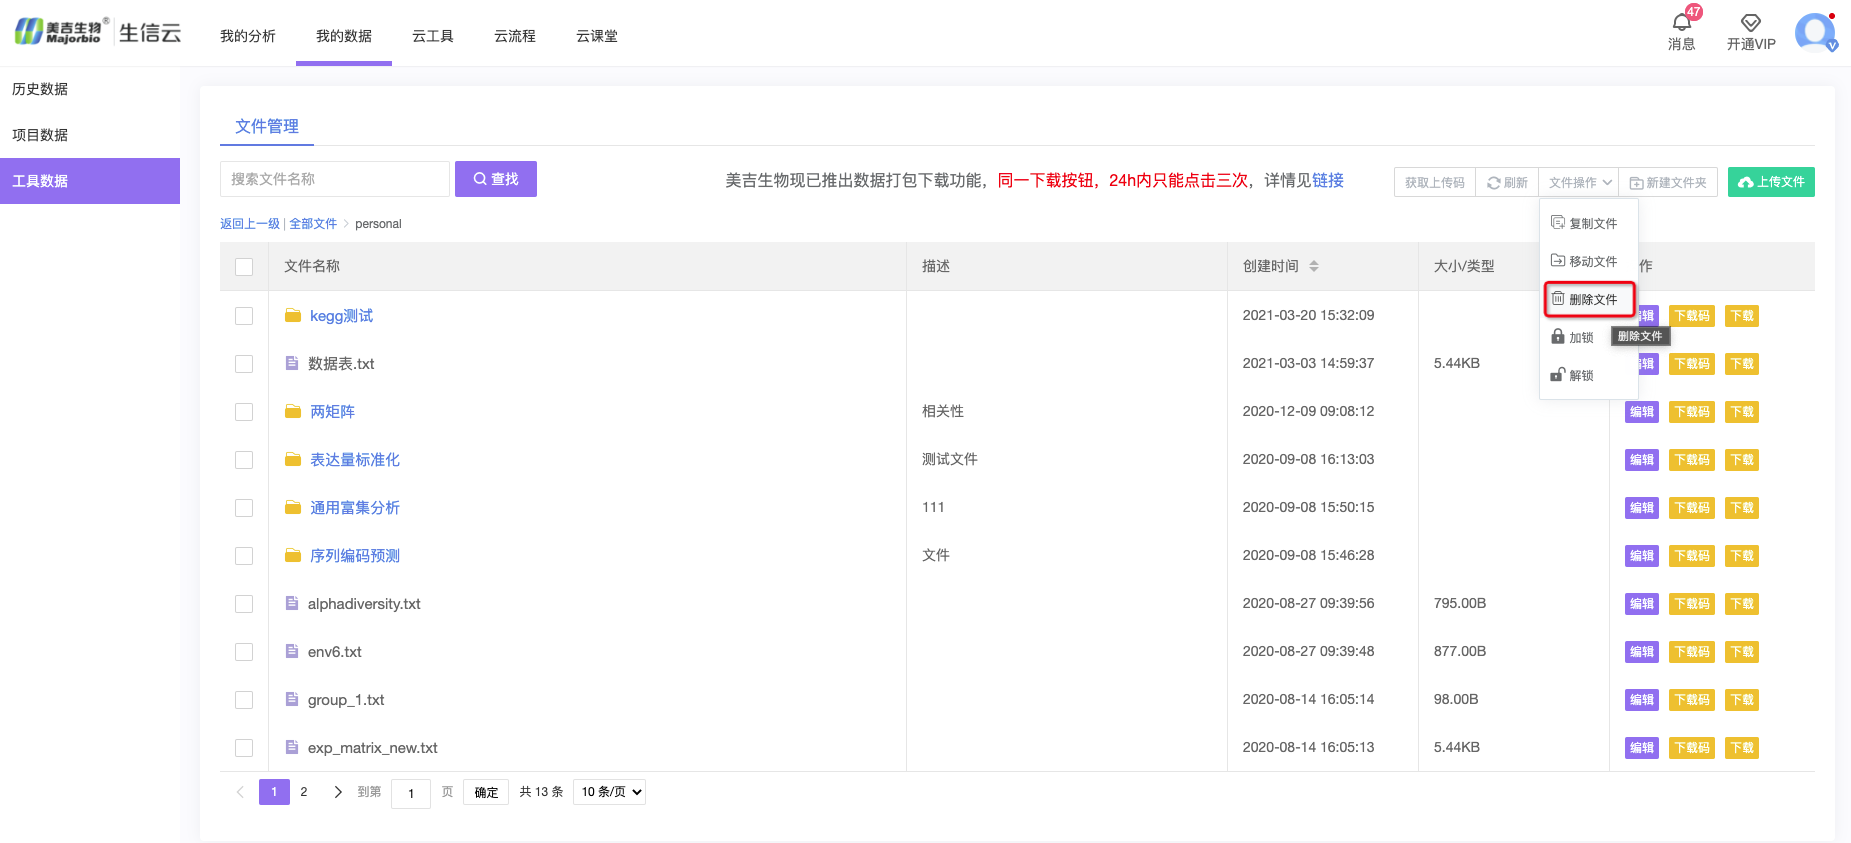Open the notification bell messages

click(1682, 23)
